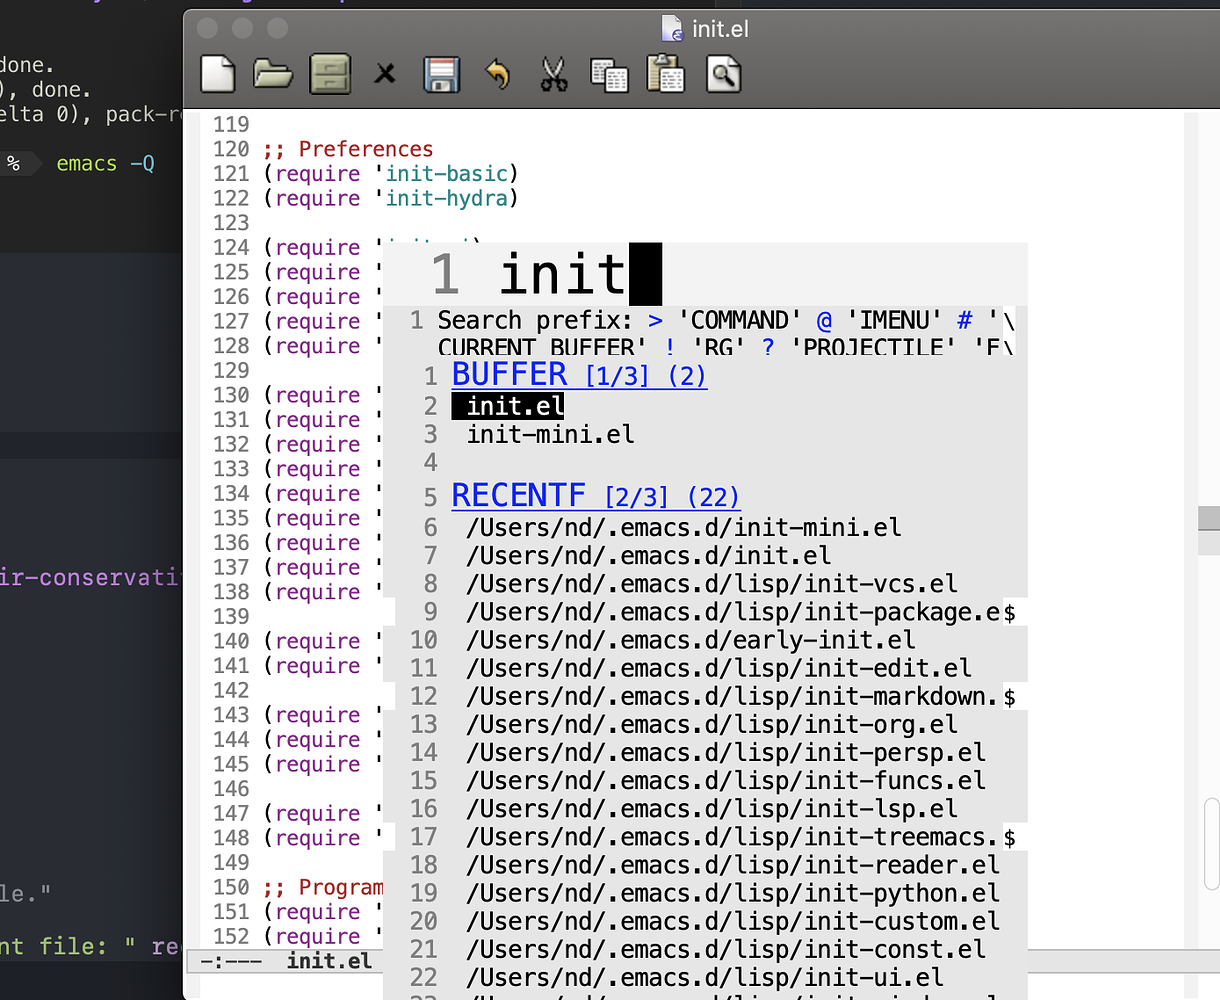
Task: Copy text using the copy toolbar icon
Action: coord(609,74)
